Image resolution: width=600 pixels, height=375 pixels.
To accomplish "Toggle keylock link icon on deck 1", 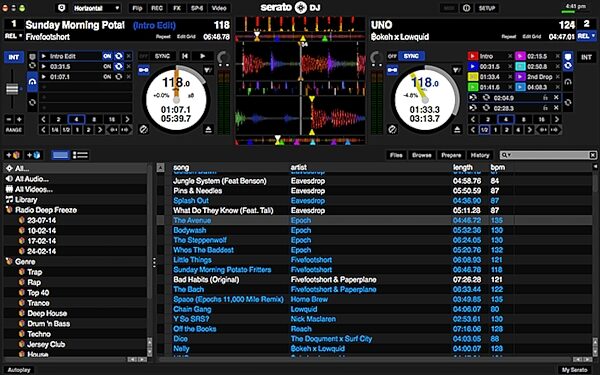I will (143, 70).
